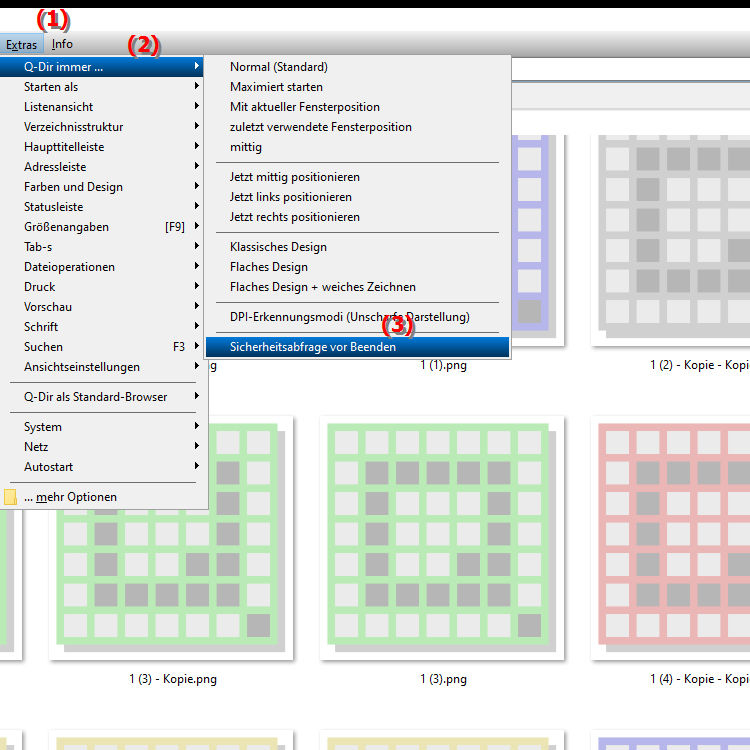The image size is (750, 750).
Task: Select thumbnail of 1 (3) - Kopie.png
Action: point(171,538)
